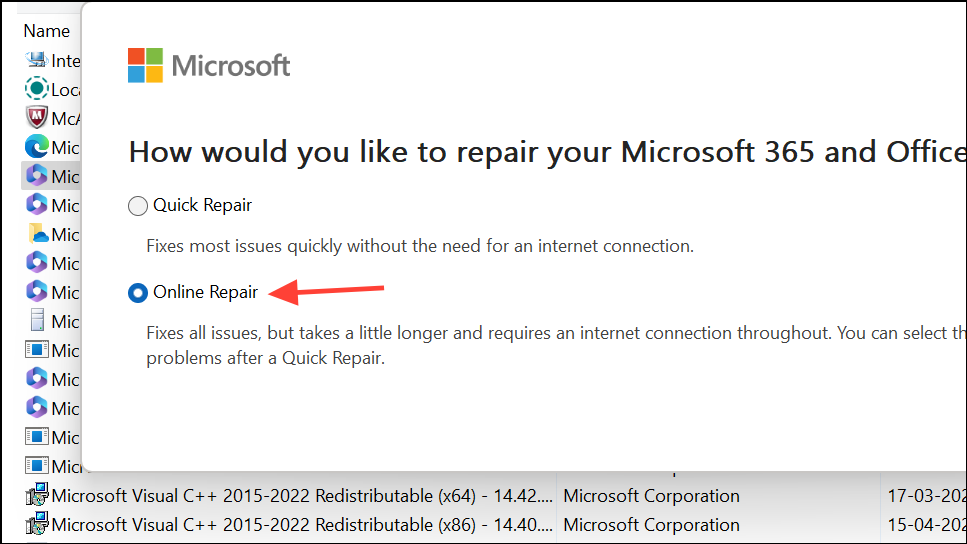Image resolution: width=967 pixels, height=544 pixels.
Task: Click the highlighted Microsoft 365 program icon
Action: pos(37,176)
